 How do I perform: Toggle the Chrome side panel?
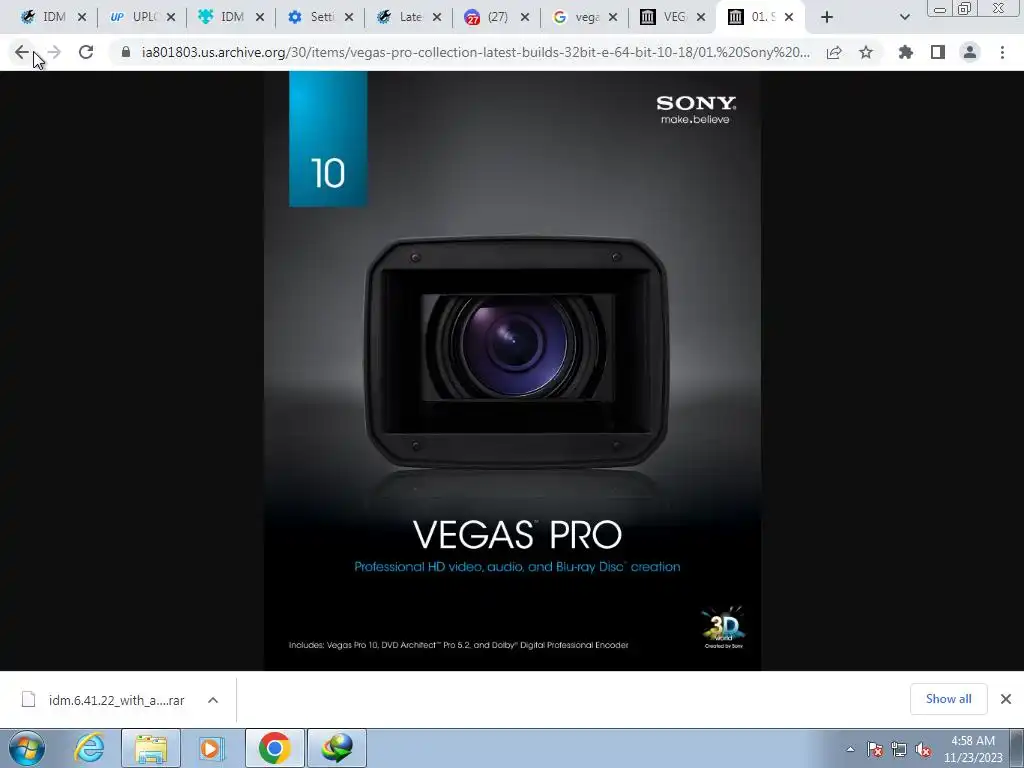click(938, 52)
